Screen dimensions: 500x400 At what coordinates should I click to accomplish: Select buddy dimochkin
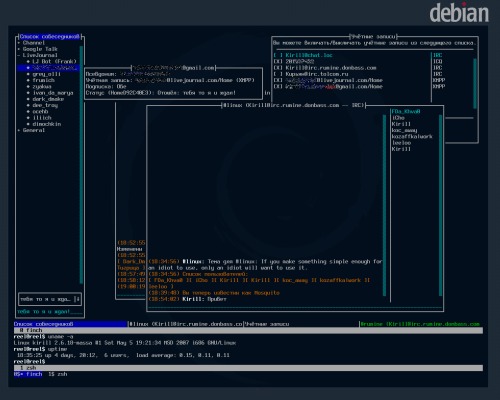tap(46, 124)
